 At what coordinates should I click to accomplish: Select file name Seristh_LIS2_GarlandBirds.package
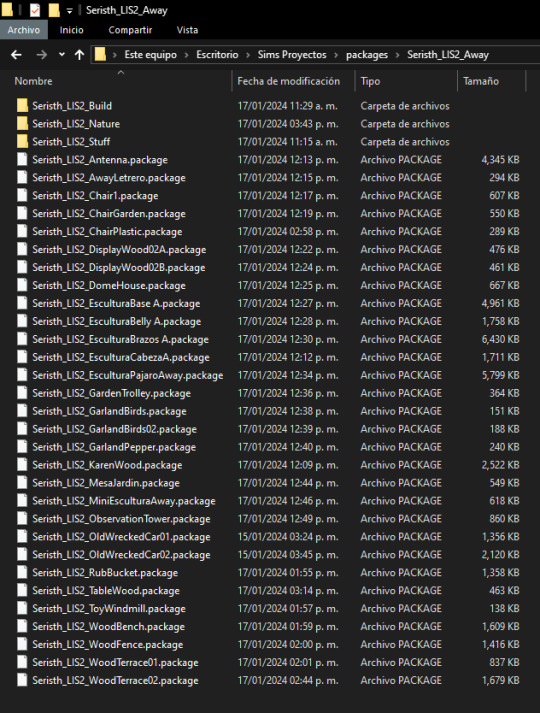click(x=109, y=412)
